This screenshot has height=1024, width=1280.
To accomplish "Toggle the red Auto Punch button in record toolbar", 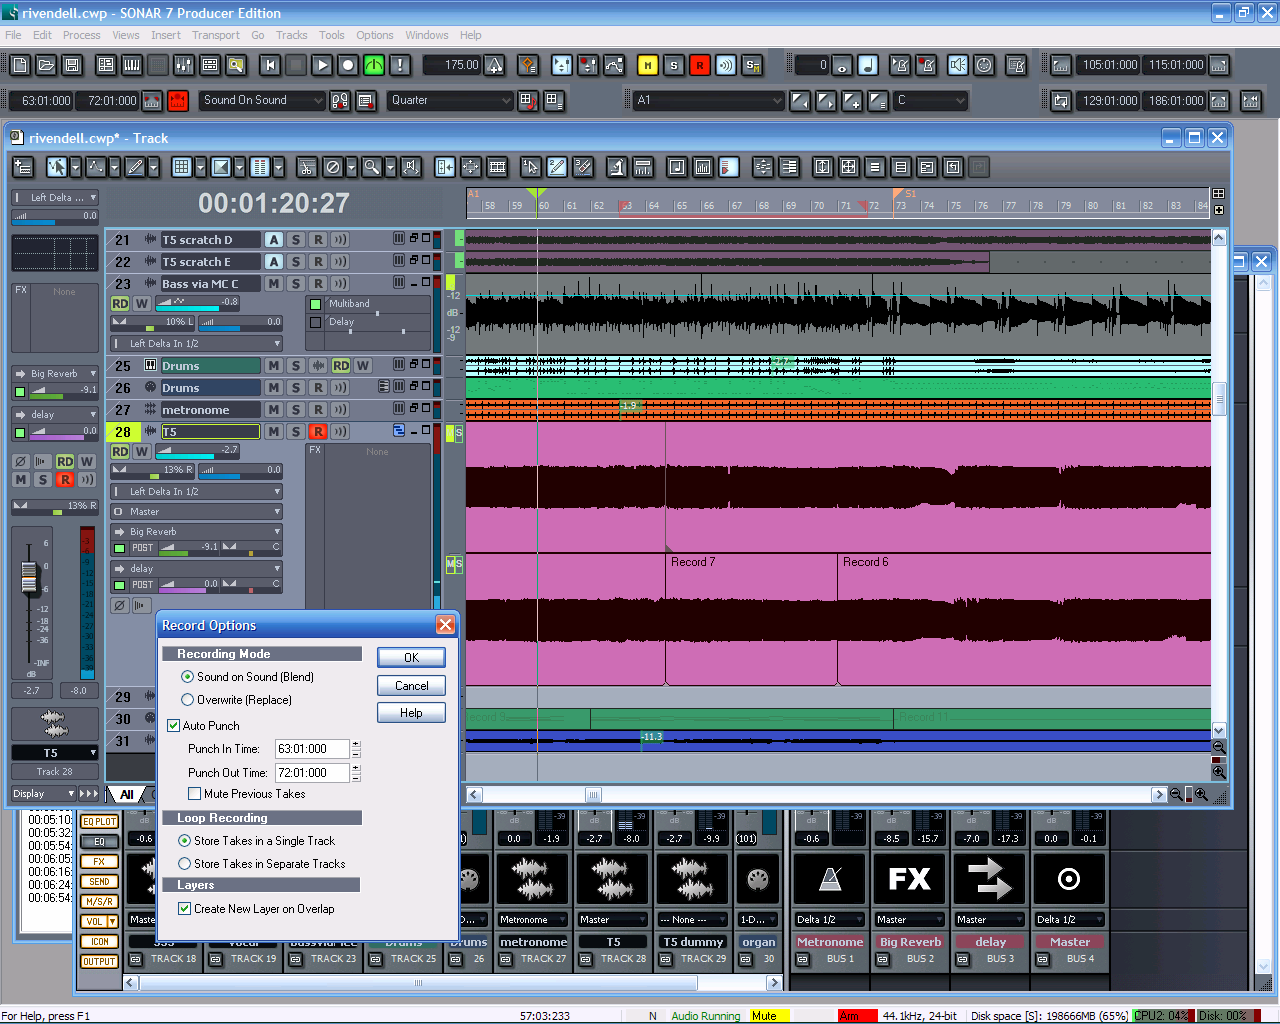I will pos(178,101).
